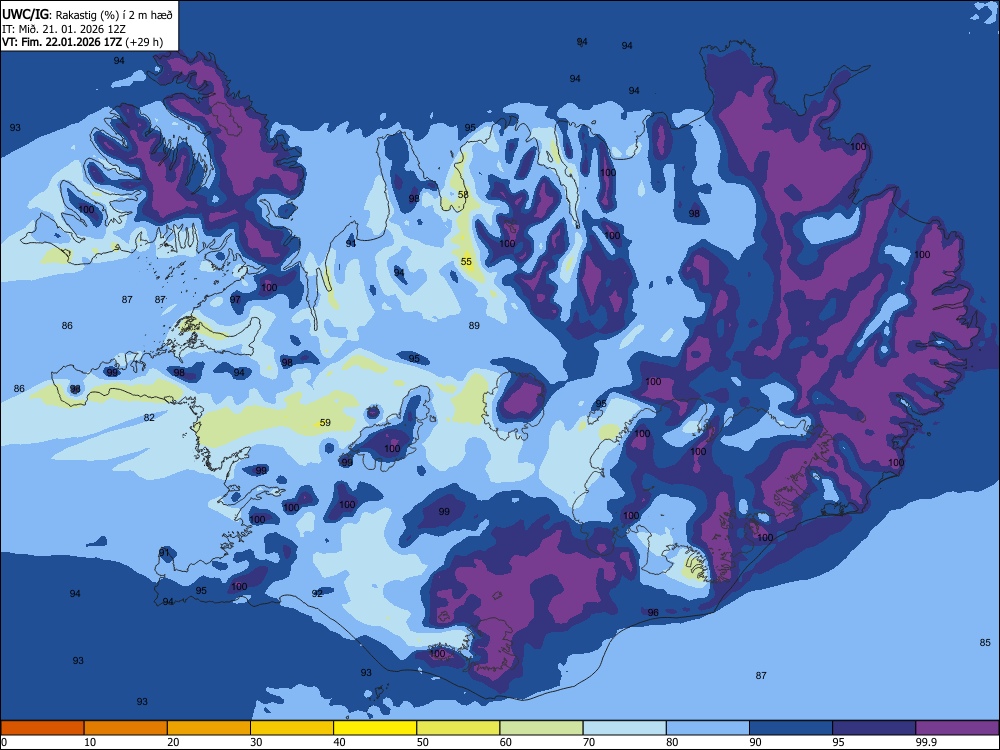Click the '89' value in central Iceland
The image size is (1000, 750).
tap(474, 325)
